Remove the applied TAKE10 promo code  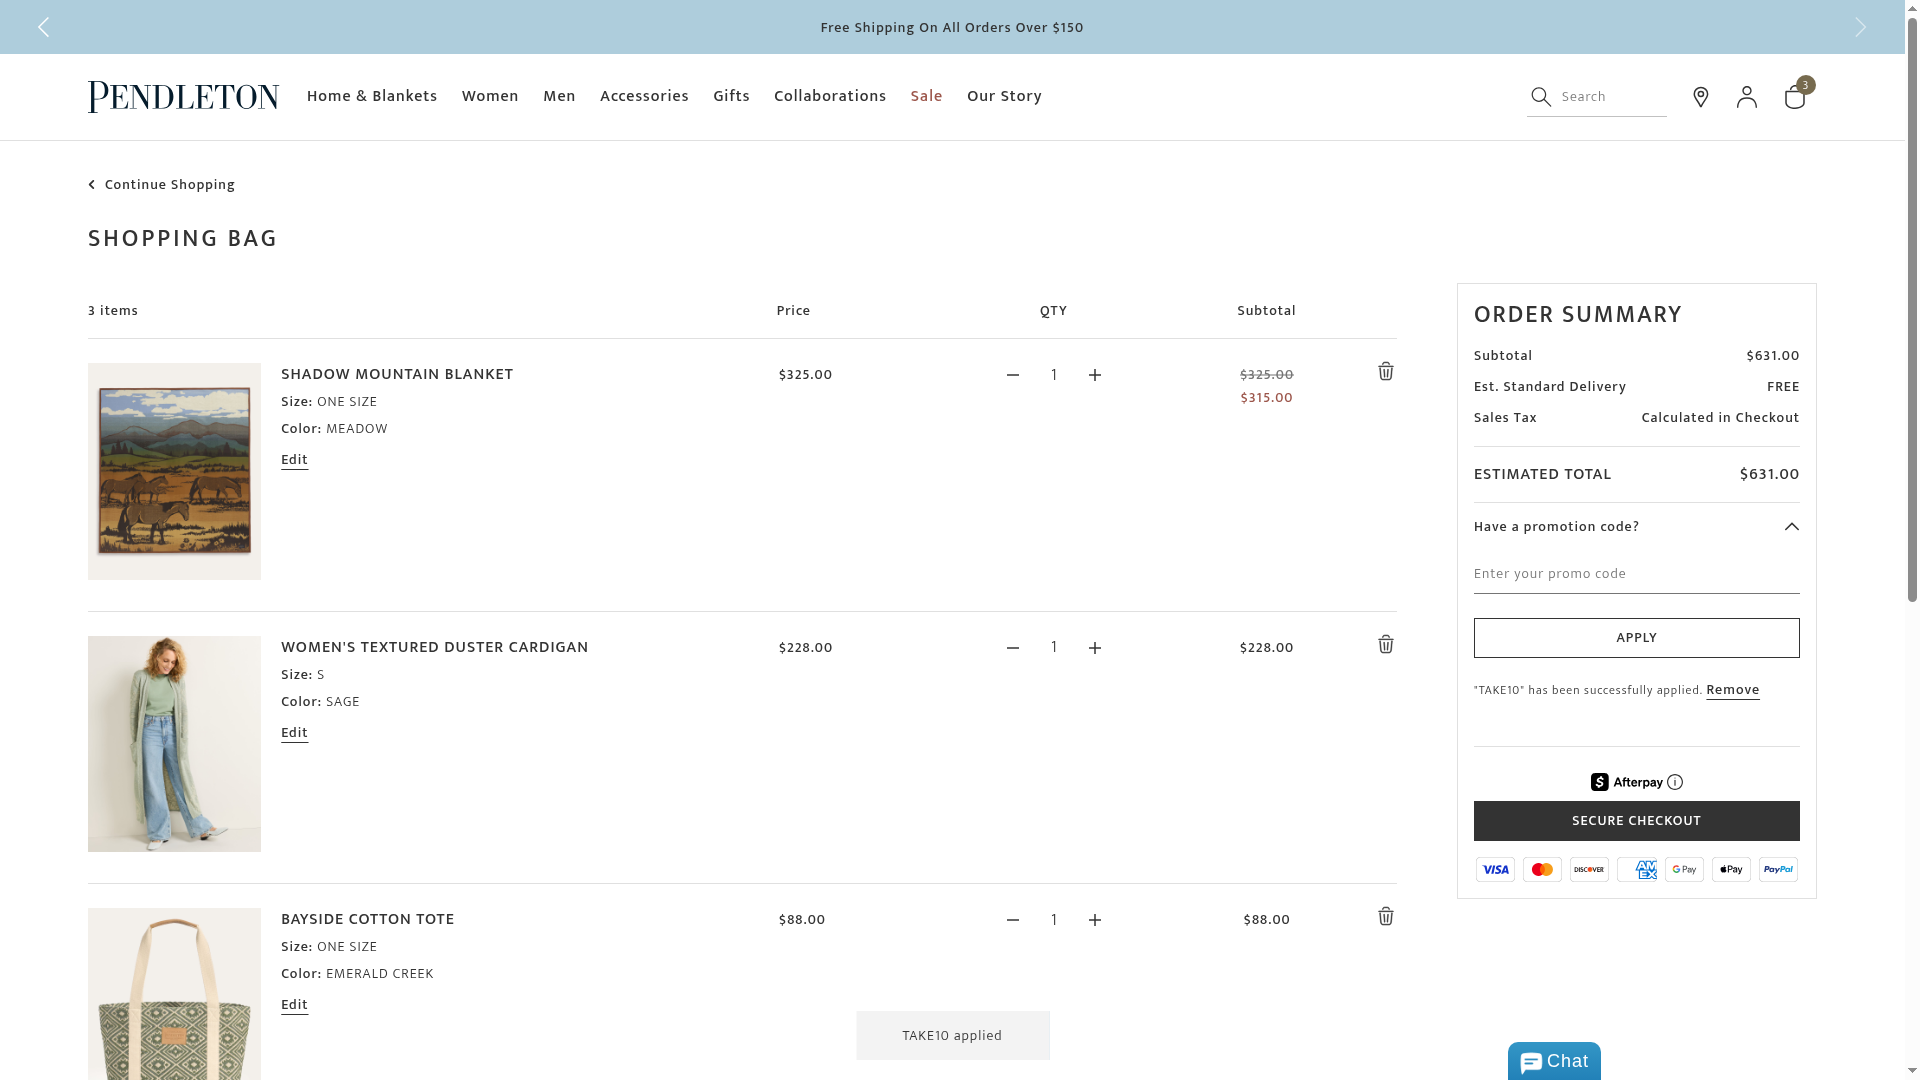pyautogui.click(x=1732, y=690)
